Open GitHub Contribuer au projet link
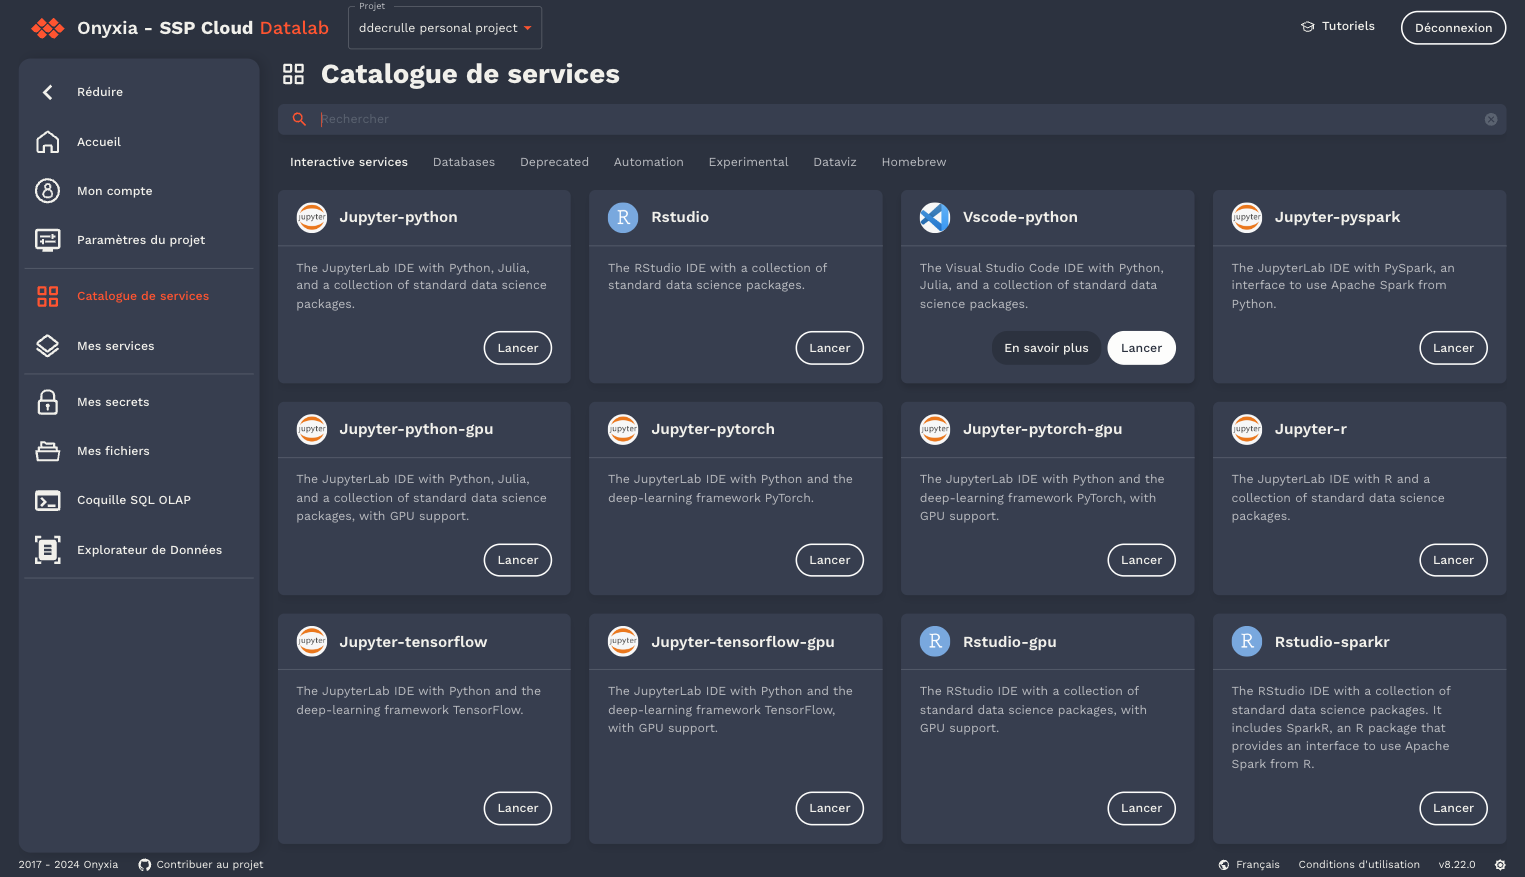The width and height of the screenshot is (1525, 877). point(201,865)
